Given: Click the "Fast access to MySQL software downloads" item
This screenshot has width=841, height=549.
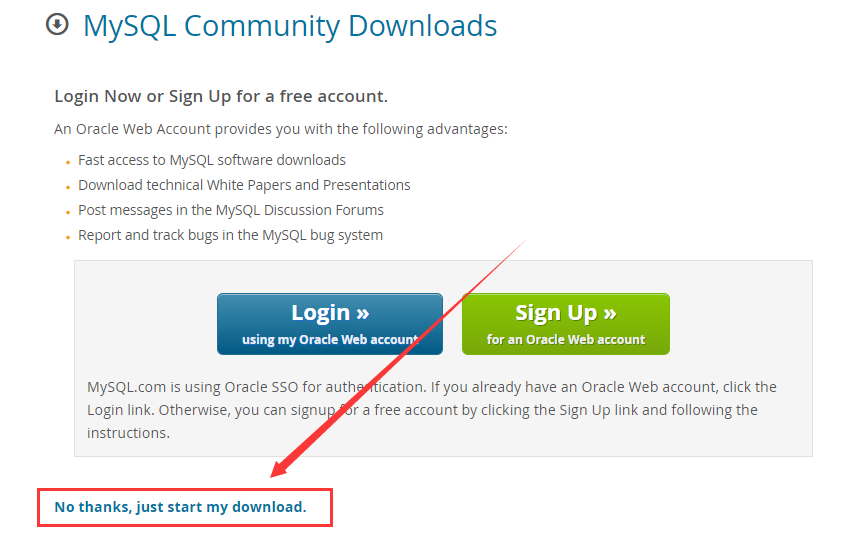Looking at the screenshot, I should [x=212, y=160].
